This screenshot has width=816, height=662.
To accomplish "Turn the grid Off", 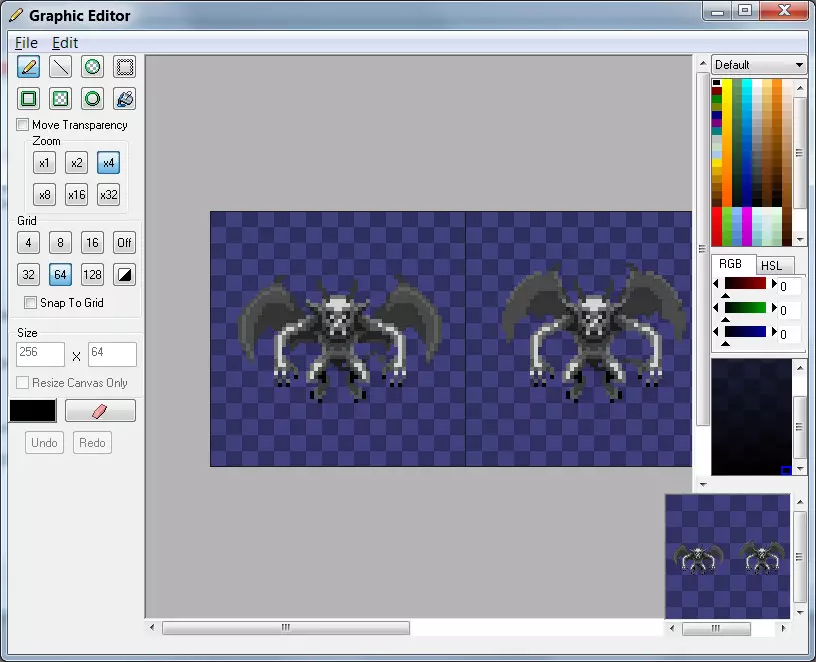I will (124, 243).
